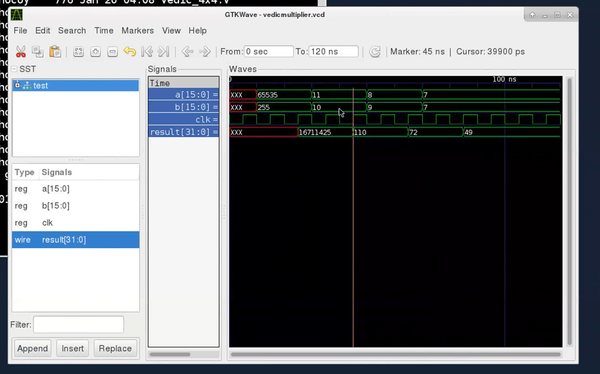The height and width of the screenshot is (374, 600).
Task: Select result[31:0] row in Signals pane
Action: click(x=184, y=132)
